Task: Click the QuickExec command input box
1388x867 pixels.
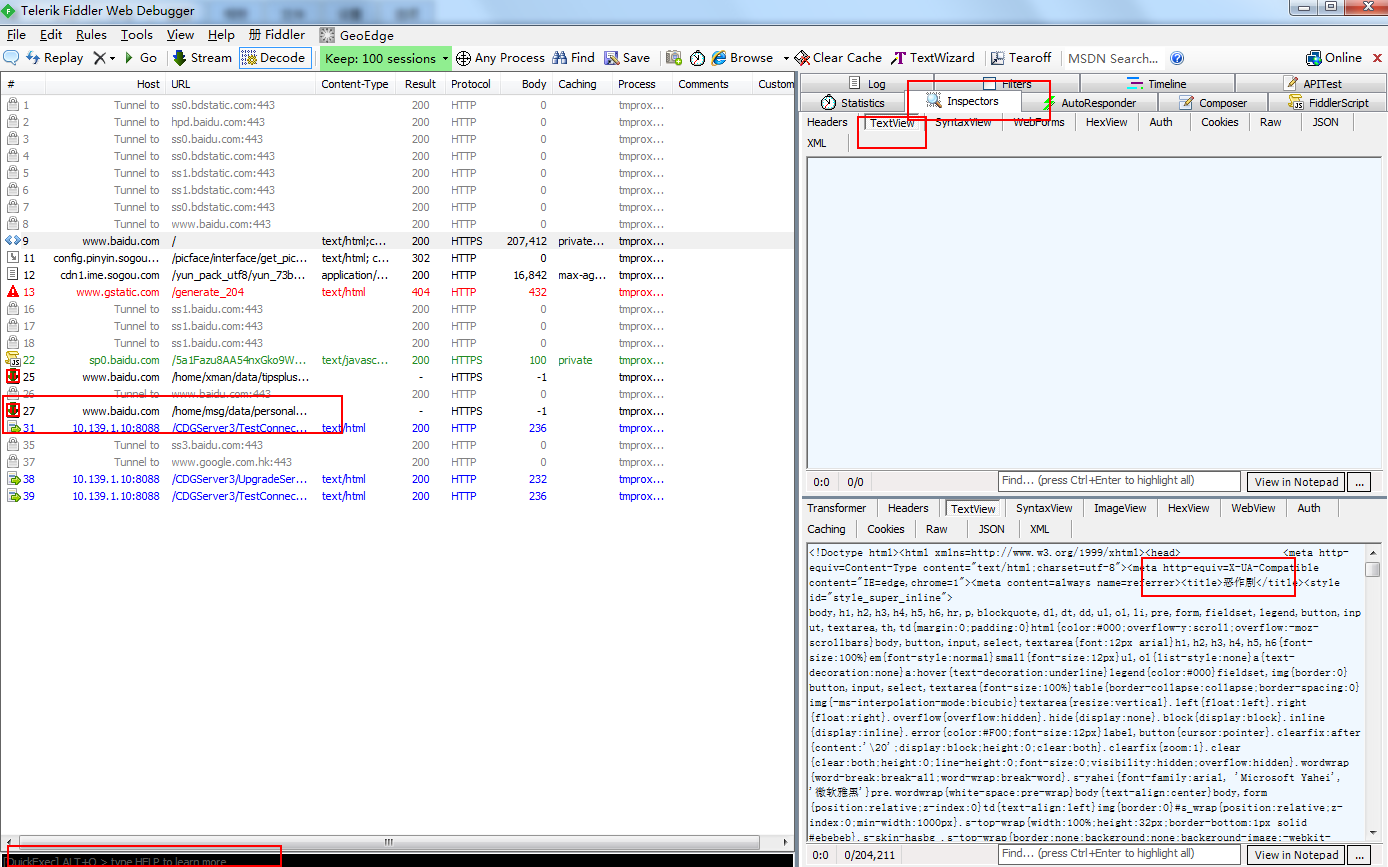Action: coord(398,860)
